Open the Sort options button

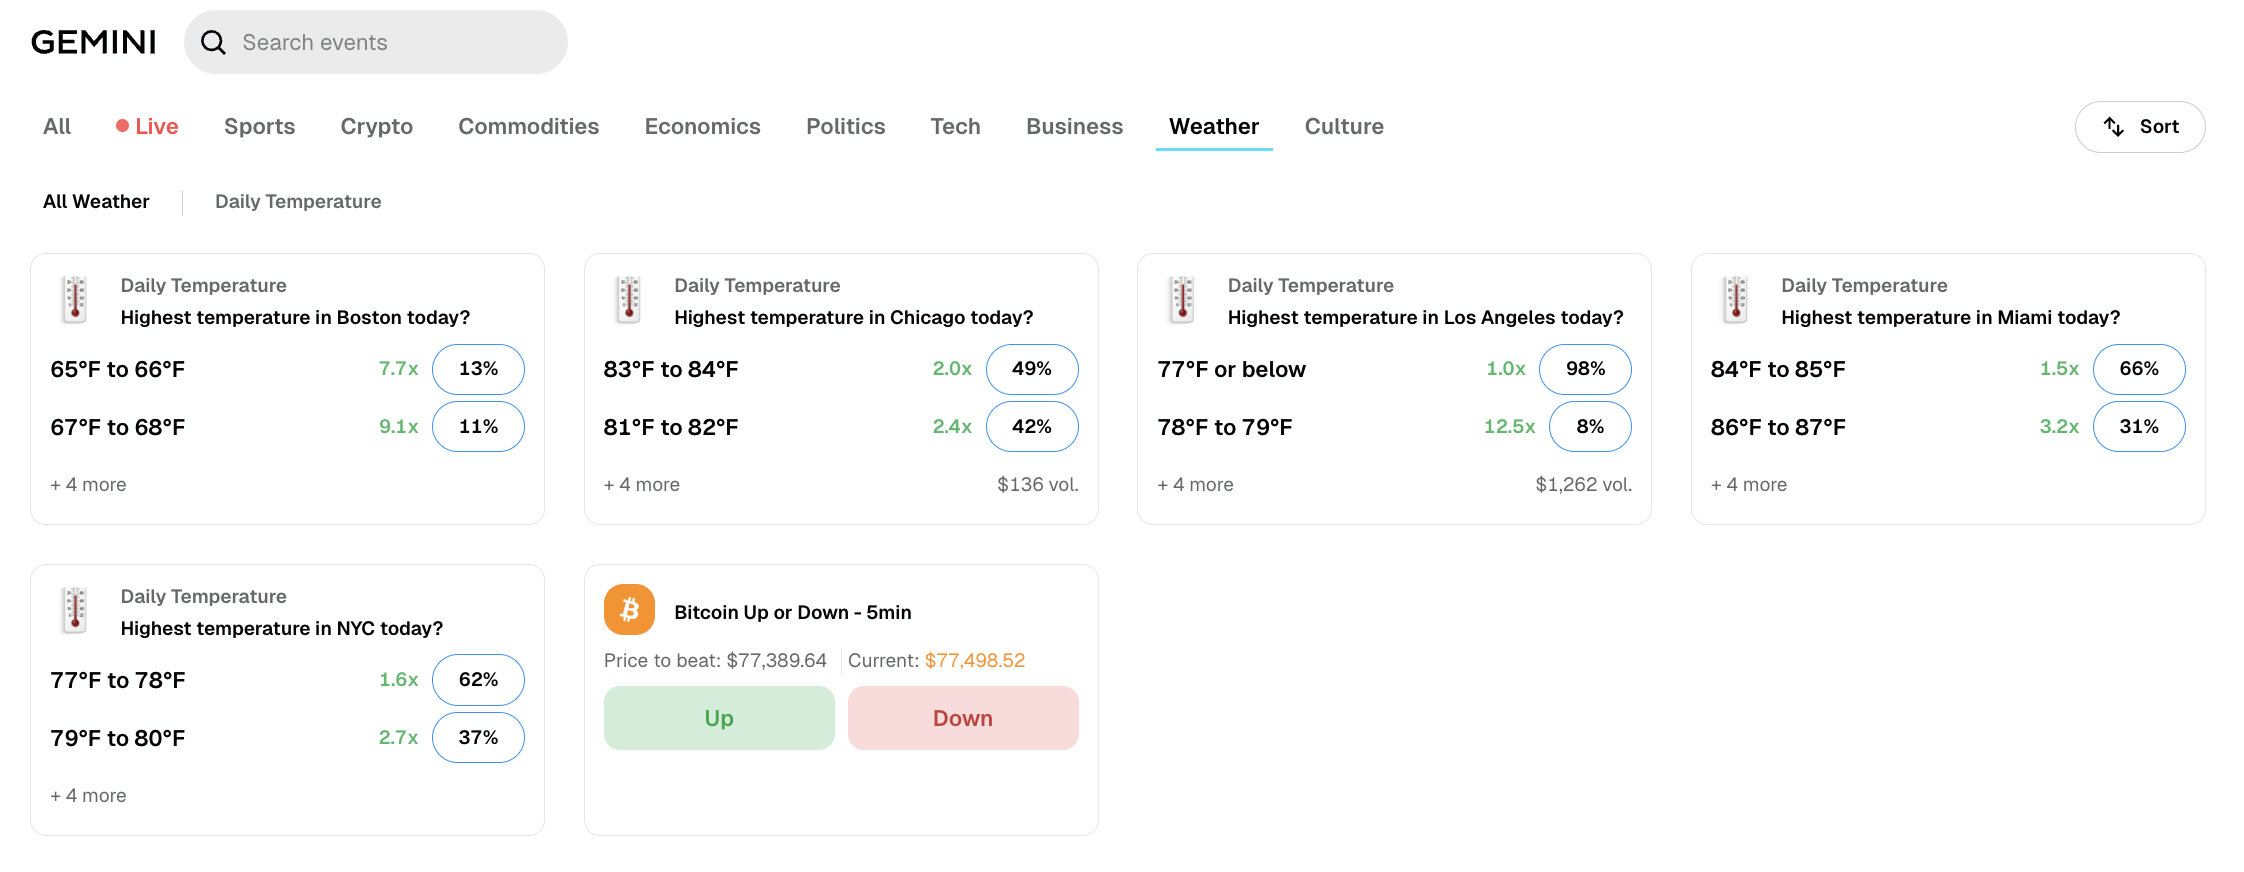click(x=2140, y=127)
